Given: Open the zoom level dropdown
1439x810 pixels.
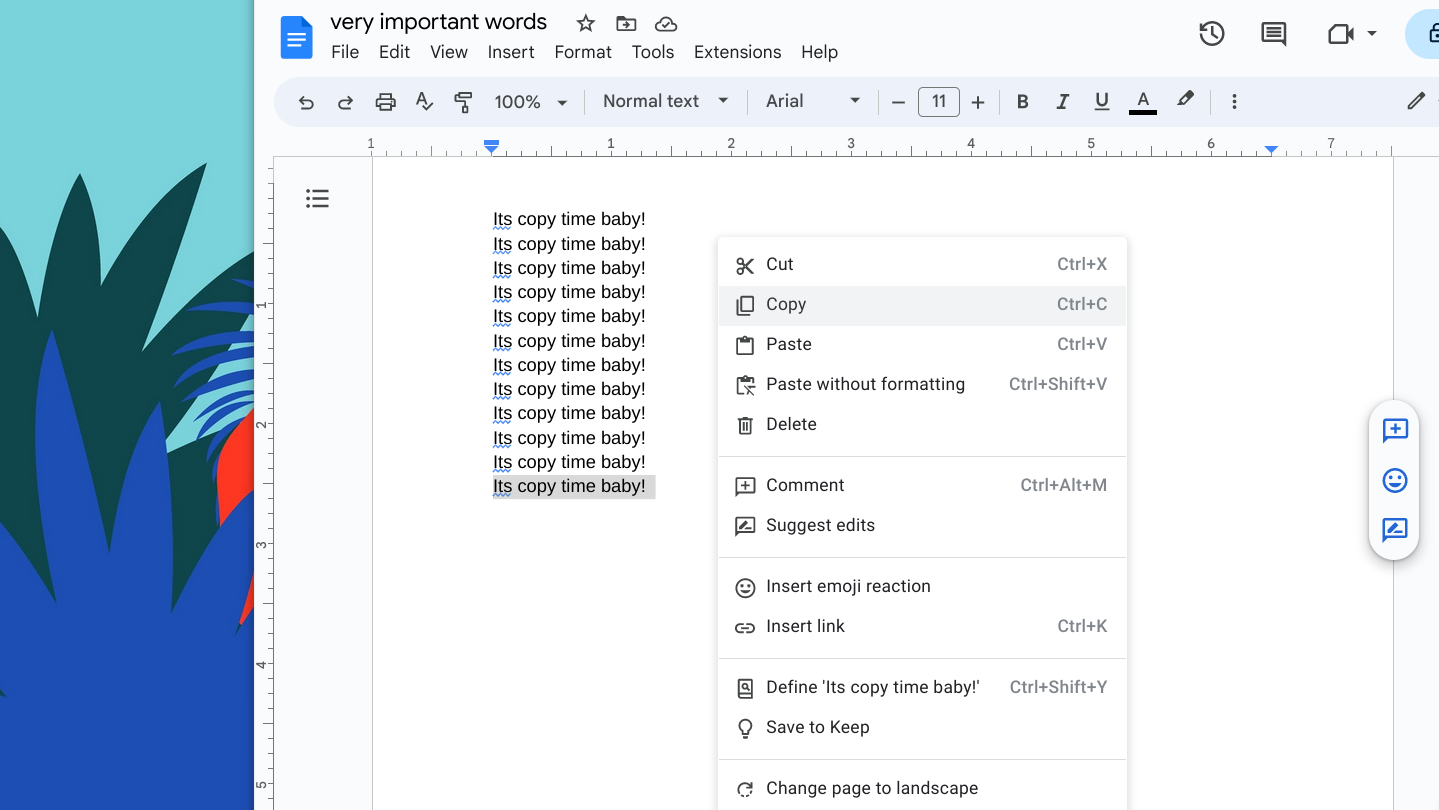Looking at the screenshot, I should (x=531, y=102).
